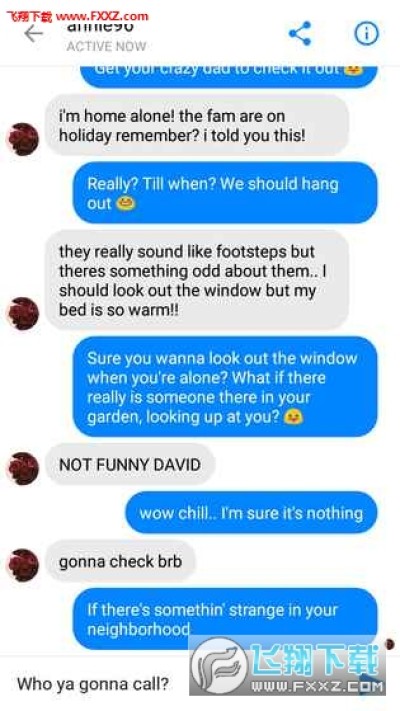400x711 pixels.
Task: Select the "gonna check brb" message
Action: [120, 561]
